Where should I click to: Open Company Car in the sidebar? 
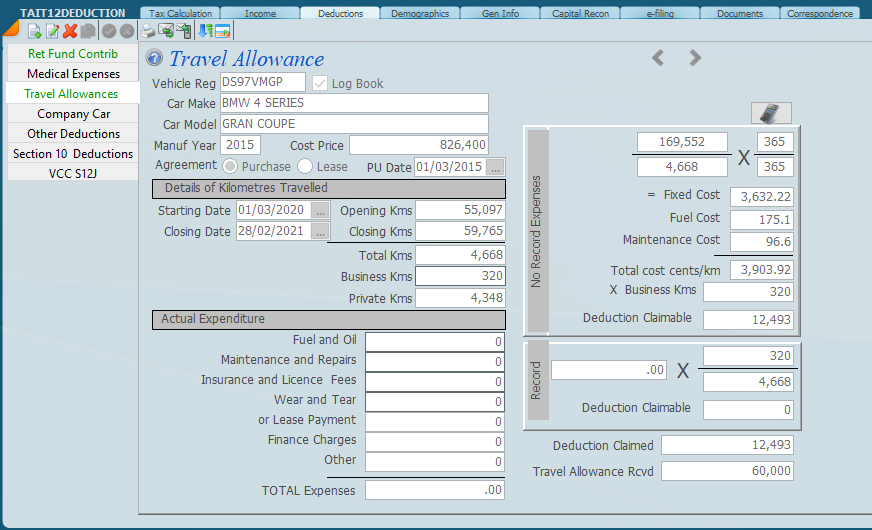coord(73,114)
